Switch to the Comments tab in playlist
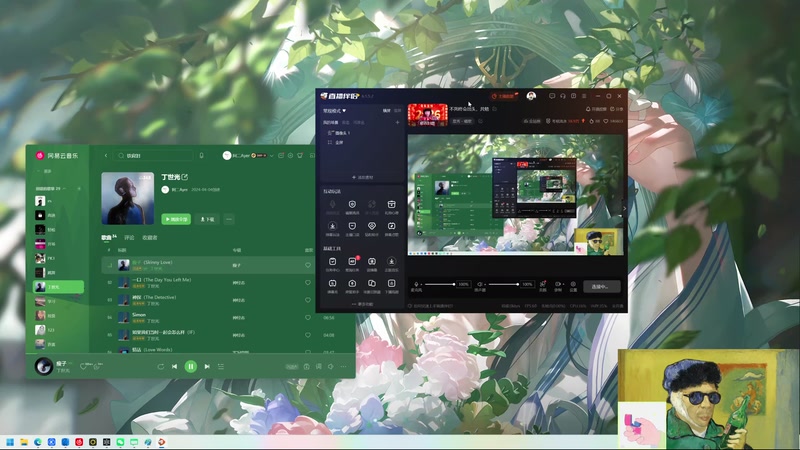The height and width of the screenshot is (450, 800). [x=129, y=237]
